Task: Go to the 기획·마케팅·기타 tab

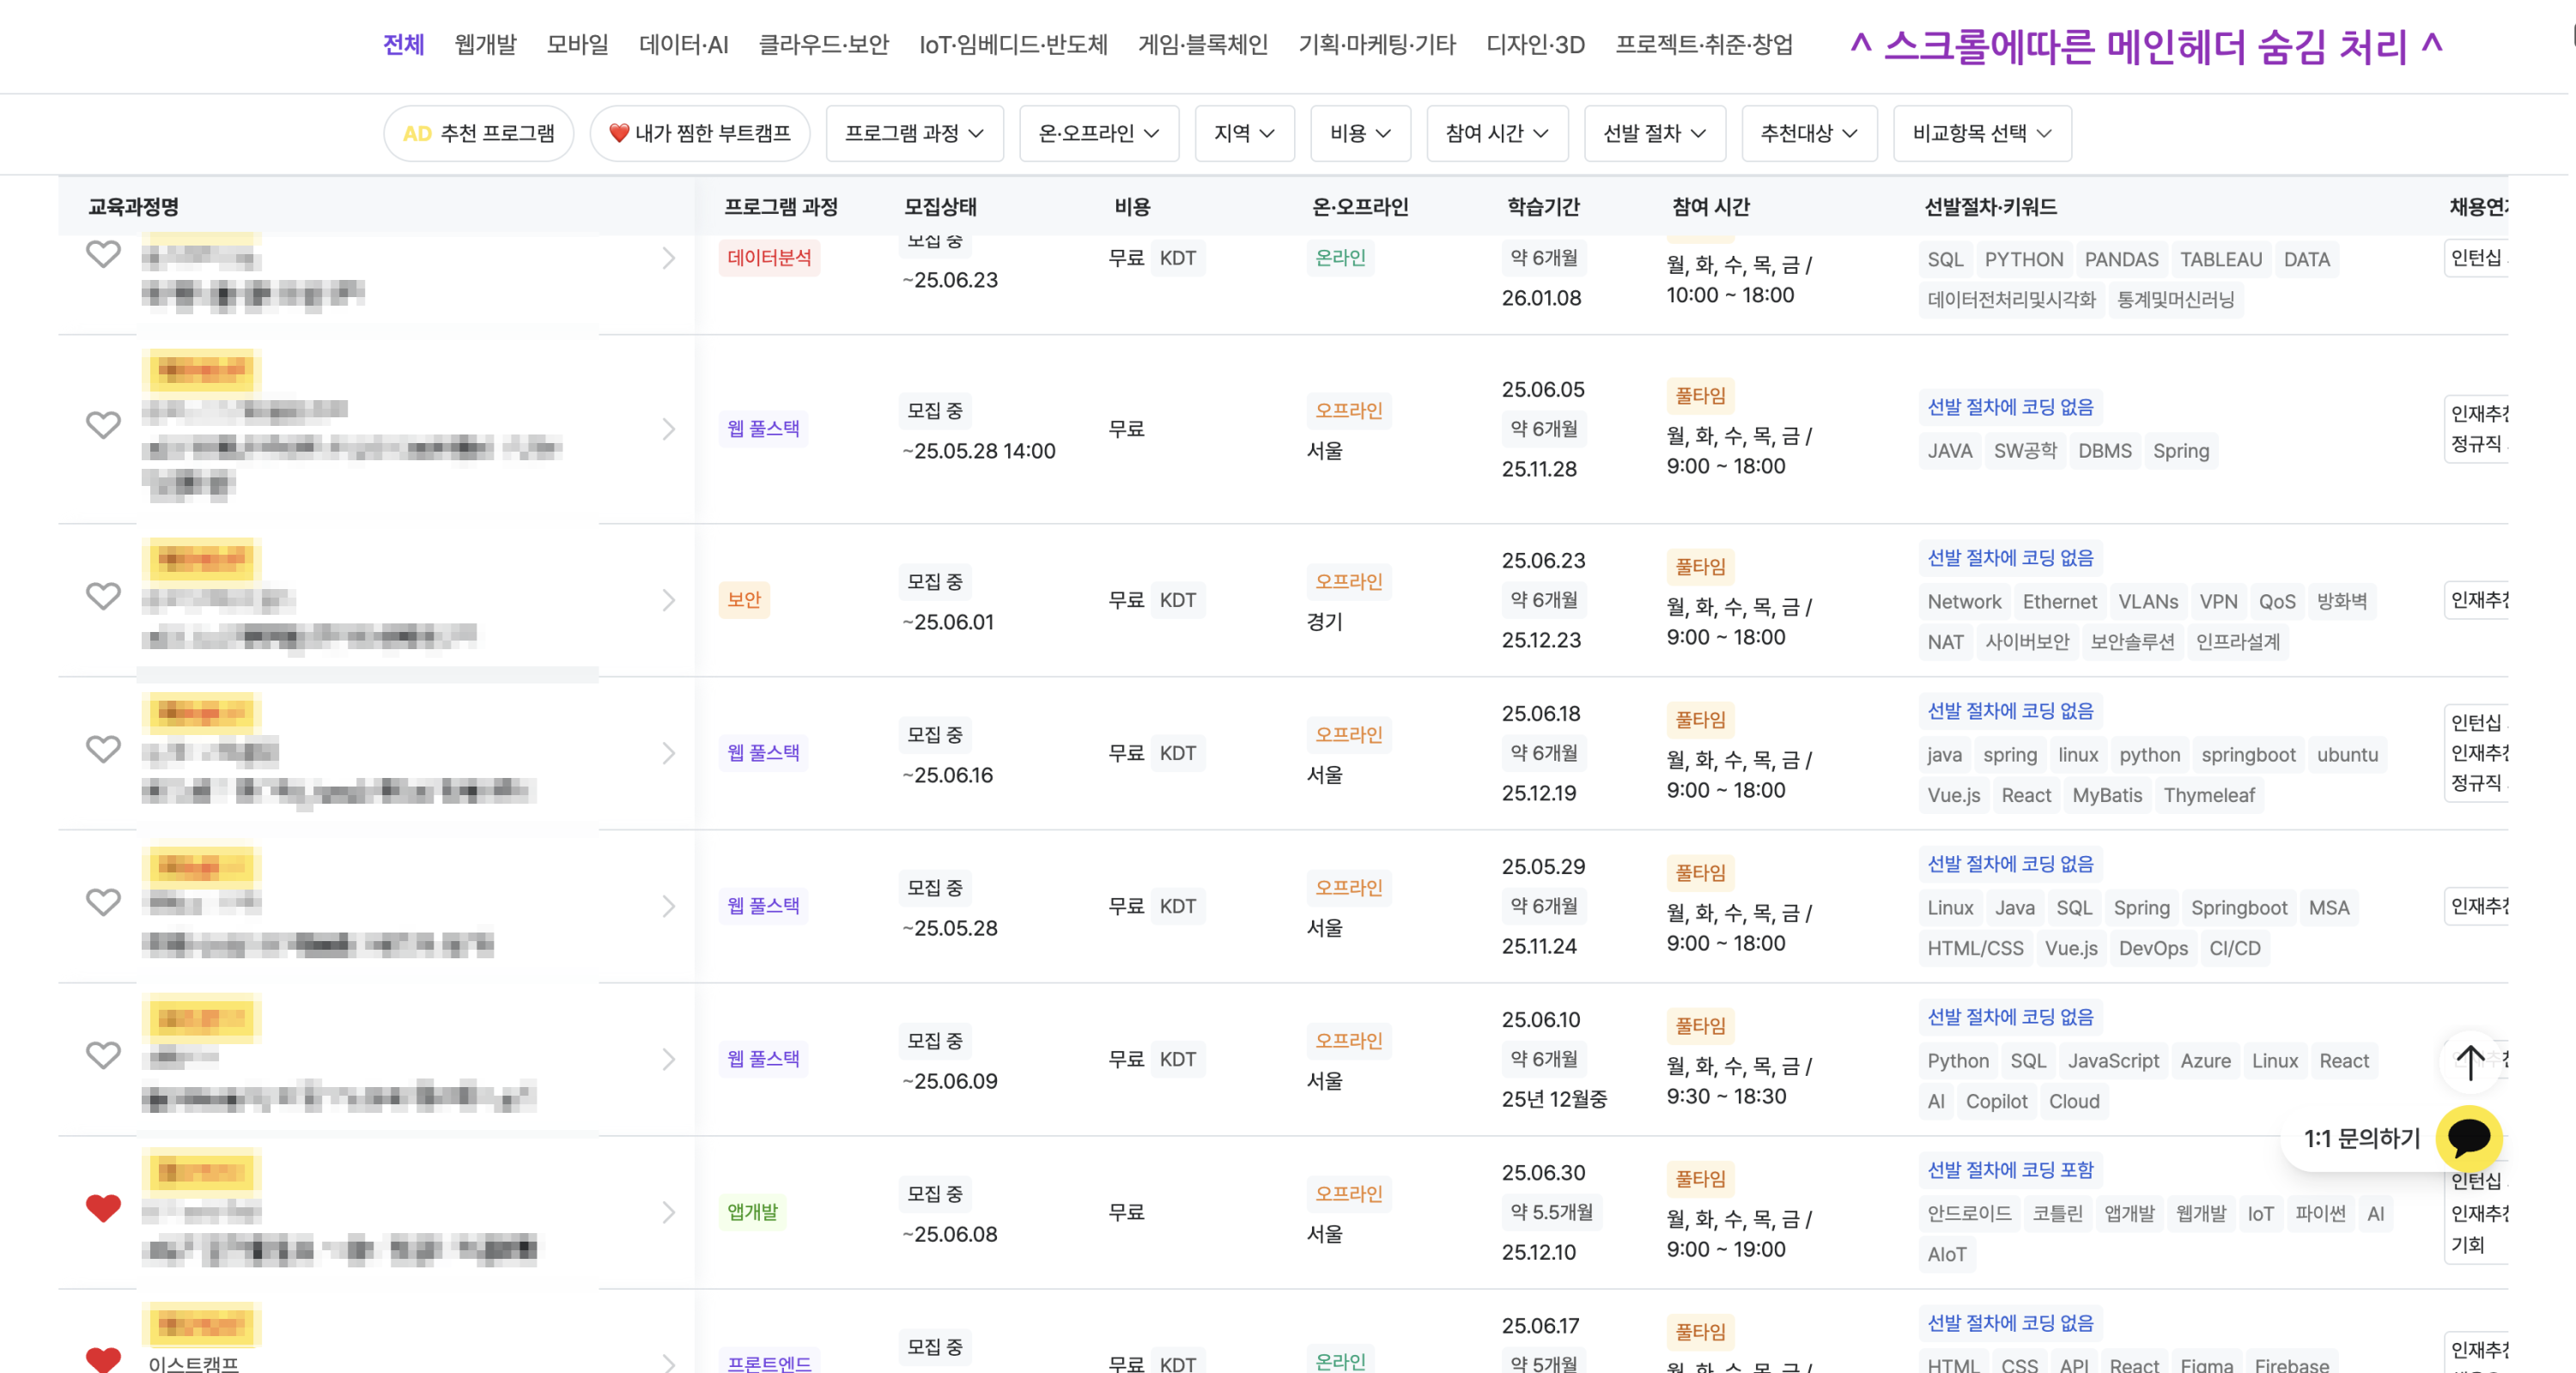Action: tap(1377, 45)
